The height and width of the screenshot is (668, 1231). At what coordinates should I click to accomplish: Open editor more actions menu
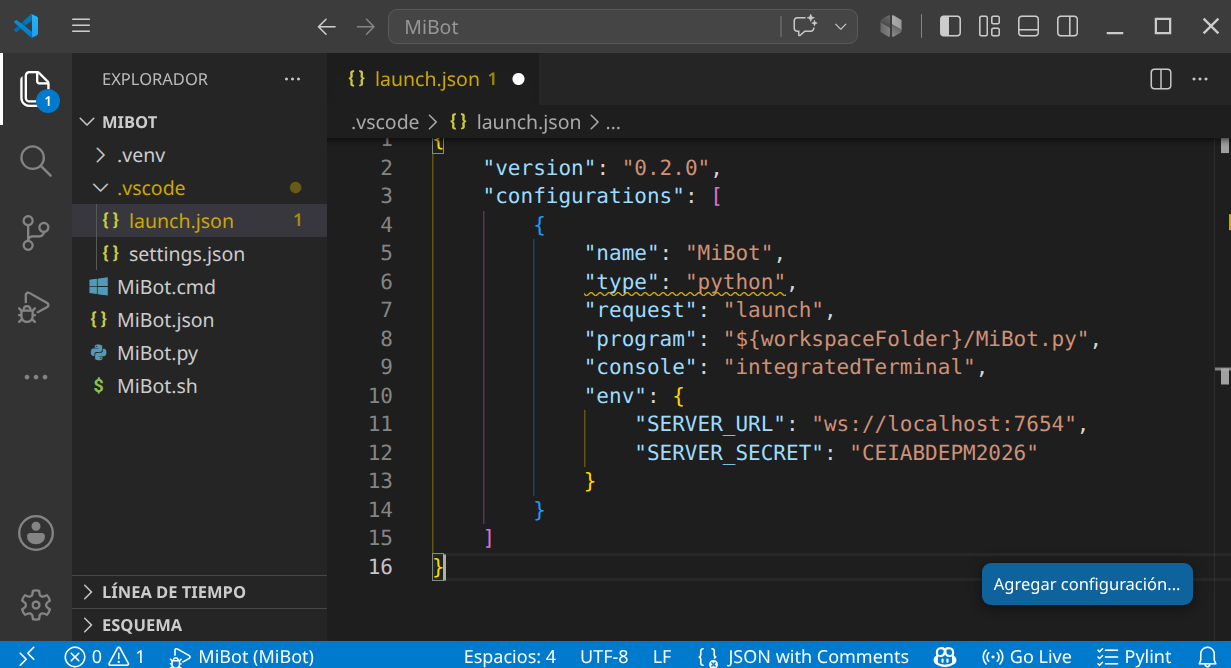click(1199, 79)
